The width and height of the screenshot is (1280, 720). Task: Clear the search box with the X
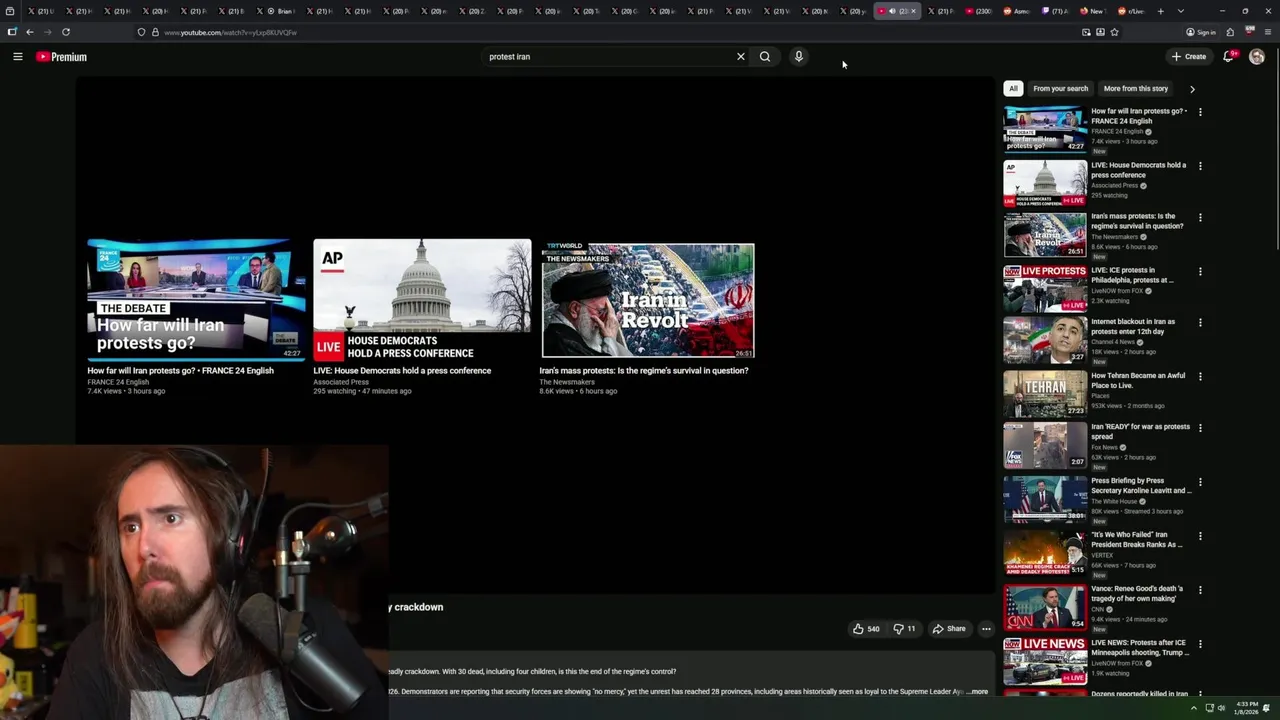coord(741,57)
